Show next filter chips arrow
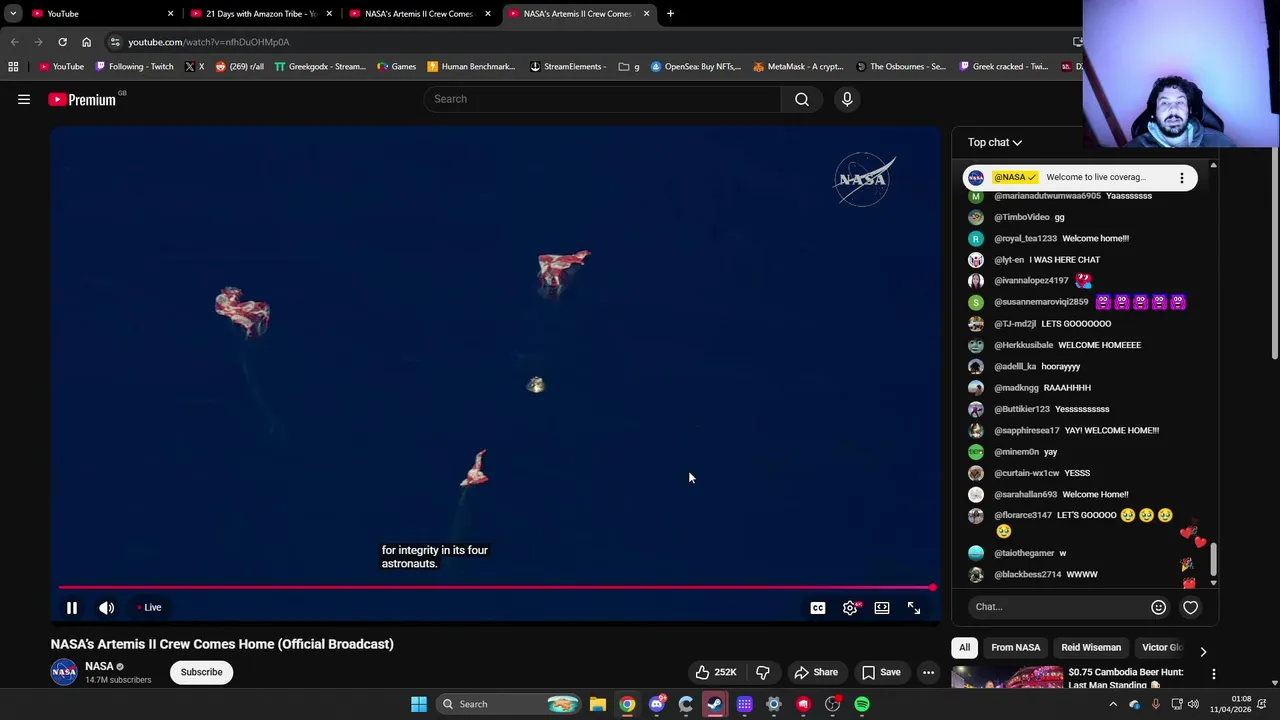Viewport: 1280px width, 720px height. pos(1203,651)
